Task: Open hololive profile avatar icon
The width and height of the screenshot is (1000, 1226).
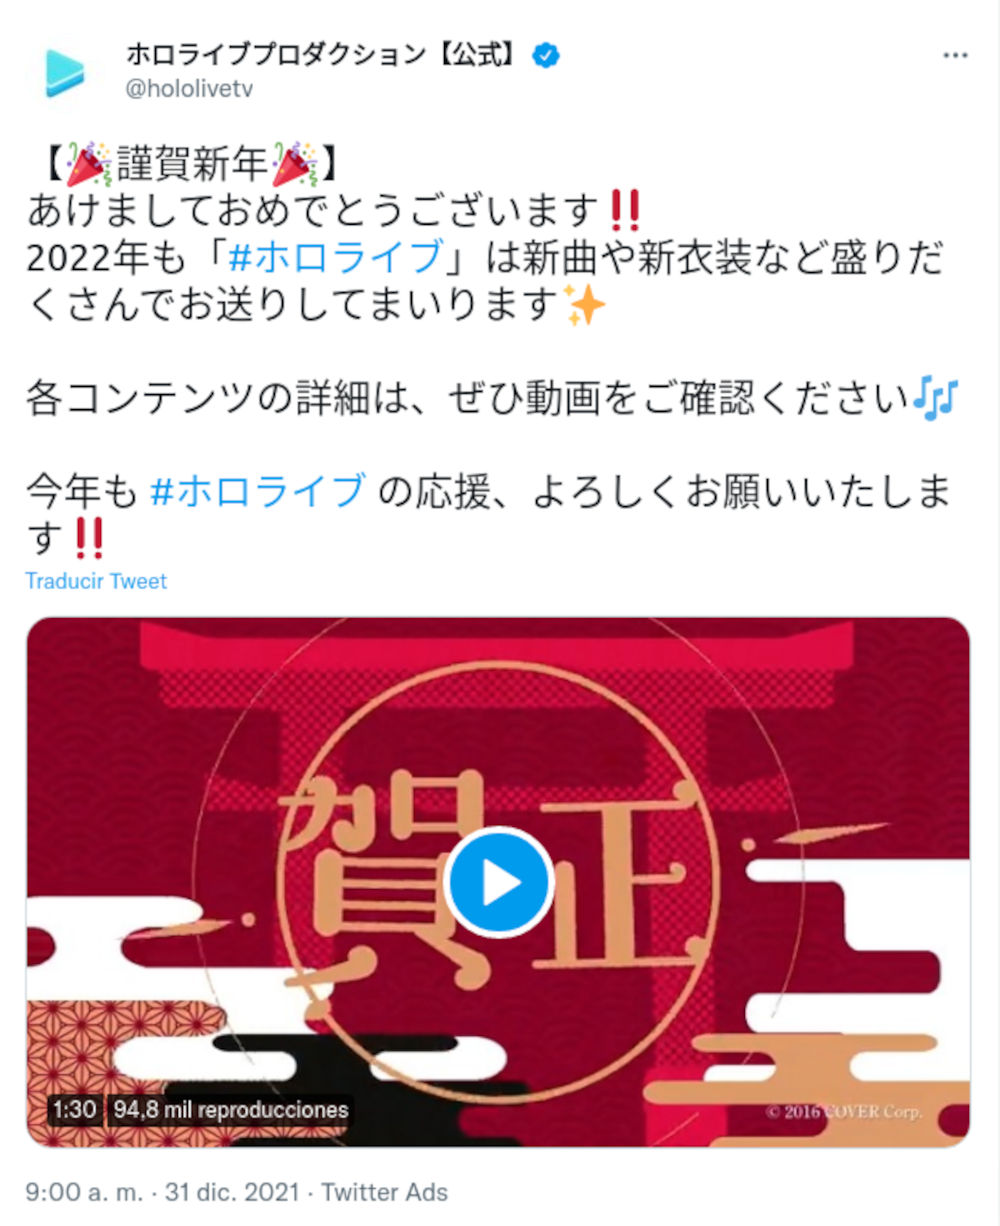Action: (x=67, y=72)
